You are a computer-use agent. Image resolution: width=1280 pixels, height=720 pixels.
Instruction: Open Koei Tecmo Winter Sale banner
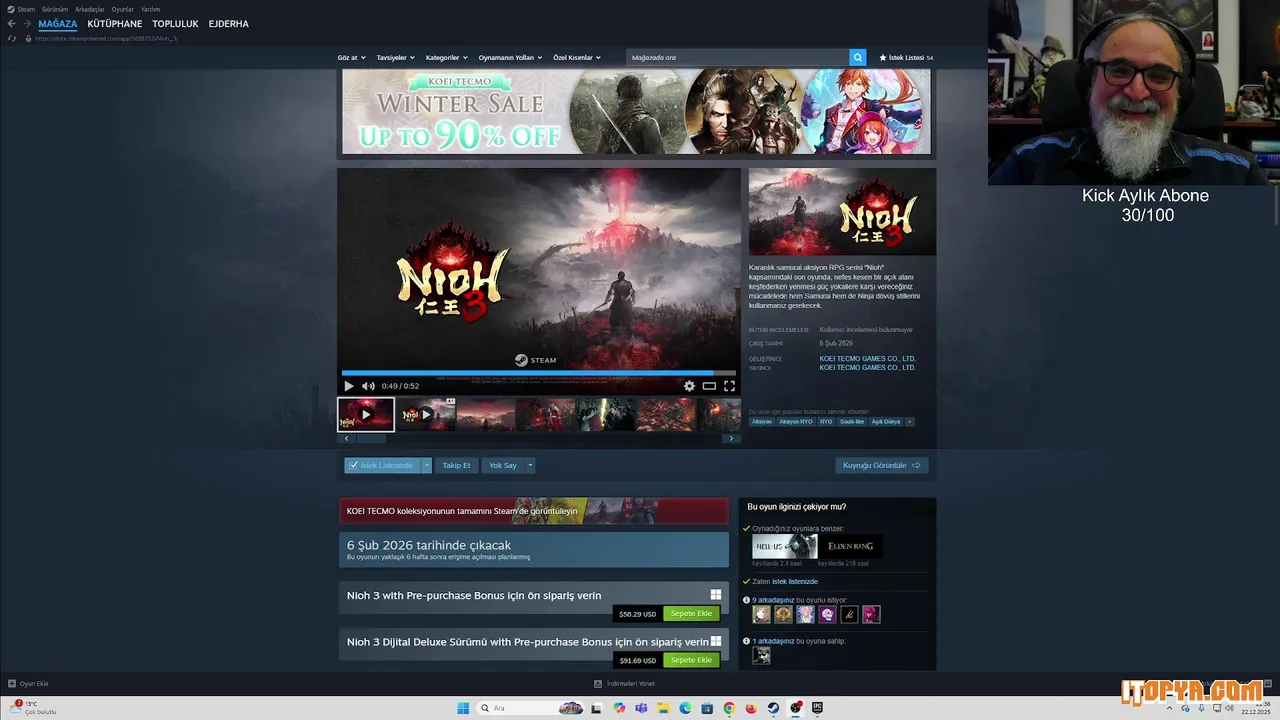pos(636,111)
